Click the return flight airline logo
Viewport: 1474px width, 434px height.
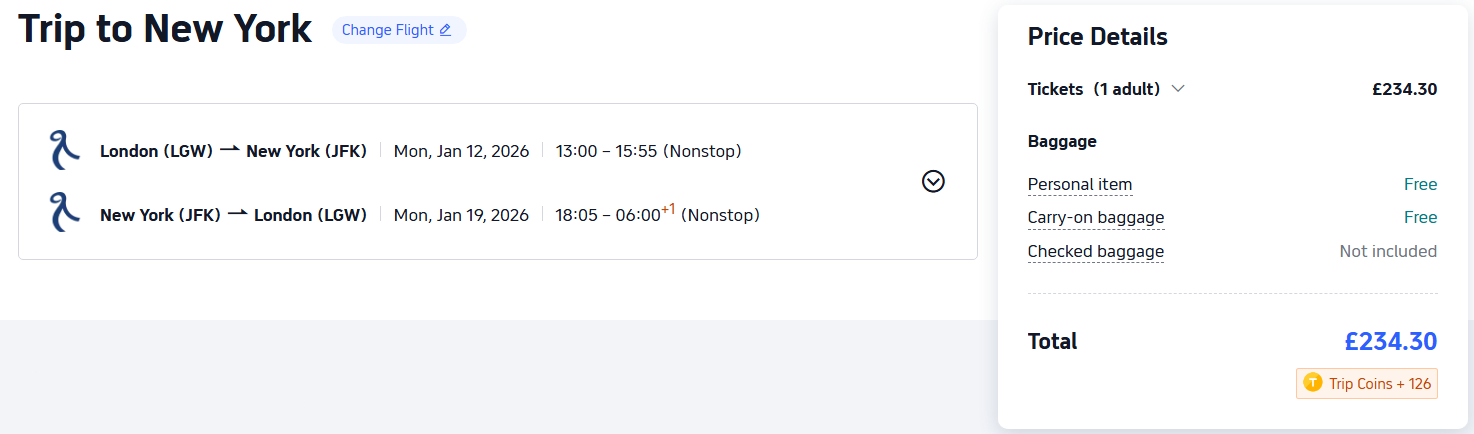point(63,213)
